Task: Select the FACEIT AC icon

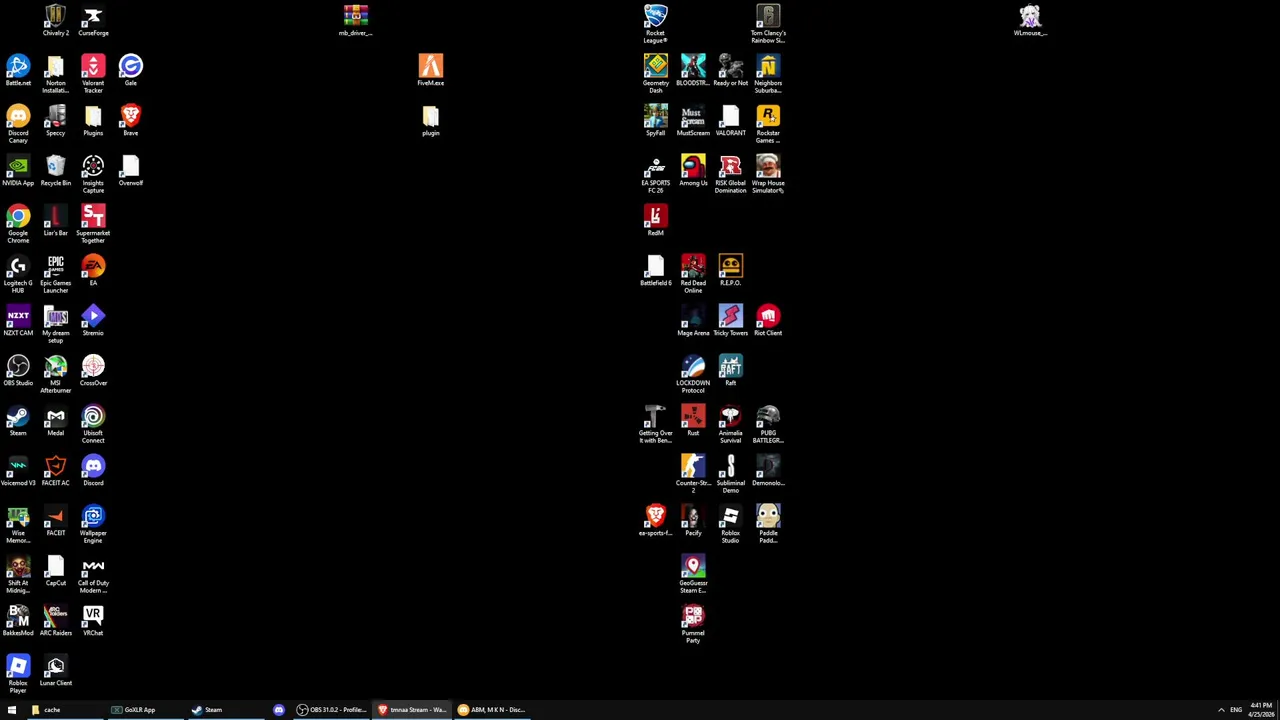Action: 55,470
